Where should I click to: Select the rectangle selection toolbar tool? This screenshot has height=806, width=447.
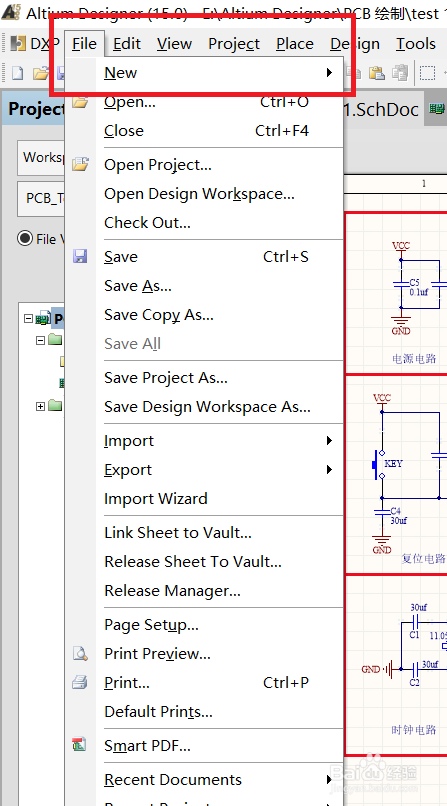pyautogui.click(x=427, y=73)
